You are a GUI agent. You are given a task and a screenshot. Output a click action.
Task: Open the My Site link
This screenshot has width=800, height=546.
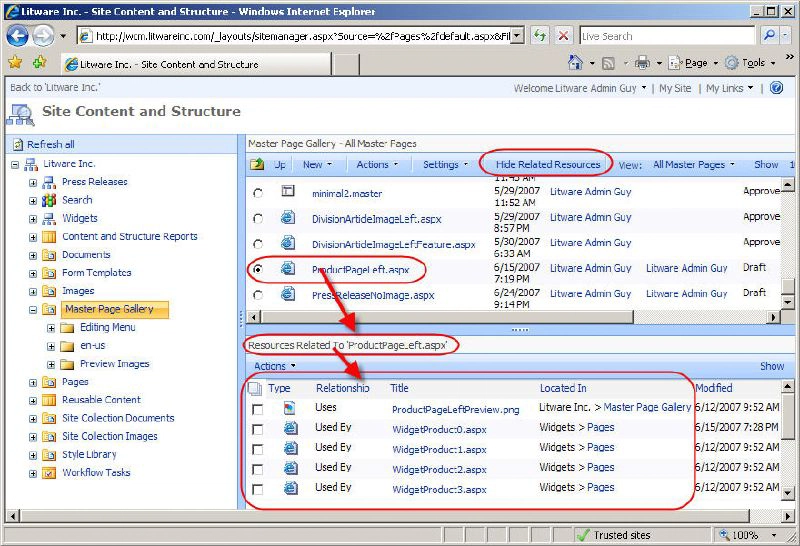click(x=675, y=88)
